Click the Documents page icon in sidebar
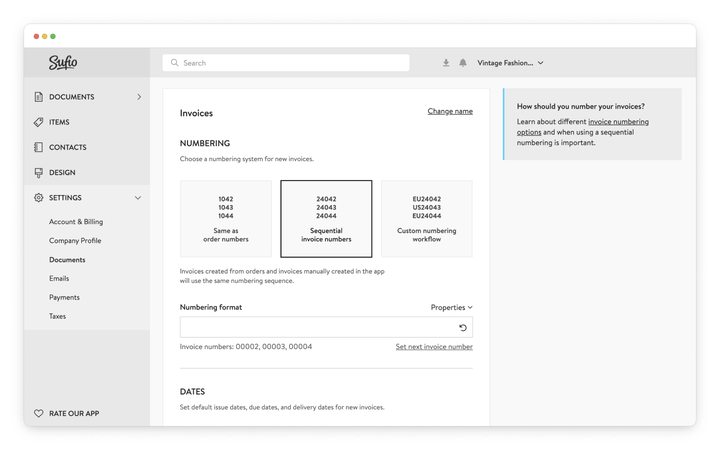The height and width of the screenshot is (450, 720). pos(39,97)
